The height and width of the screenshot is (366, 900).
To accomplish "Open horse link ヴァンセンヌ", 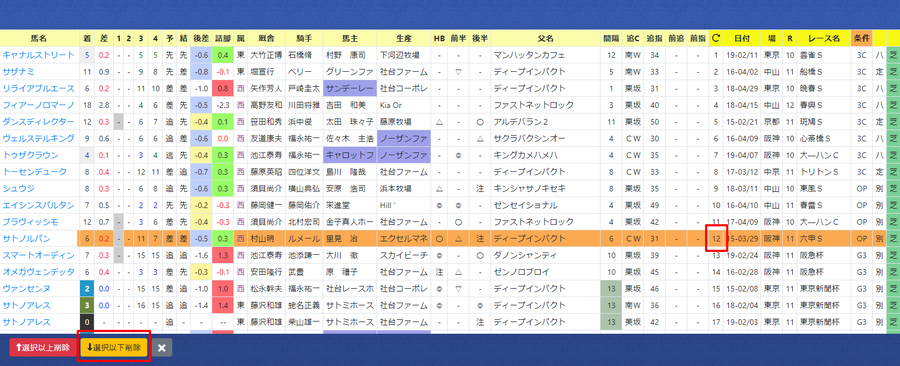I will click(26, 288).
